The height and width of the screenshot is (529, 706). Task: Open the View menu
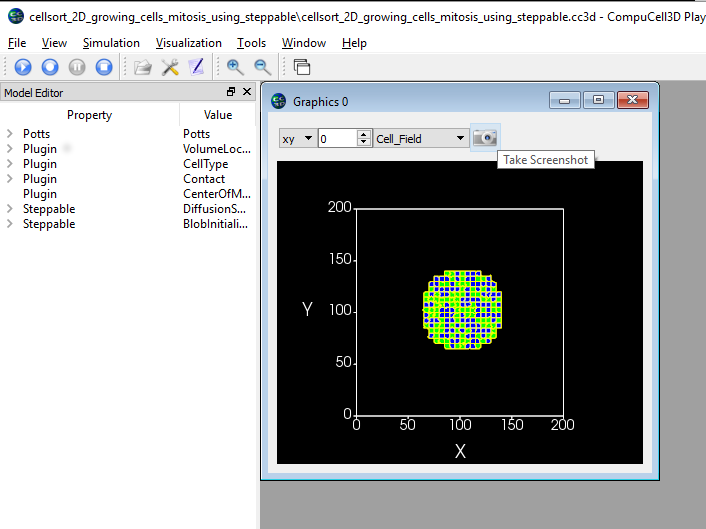point(54,43)
